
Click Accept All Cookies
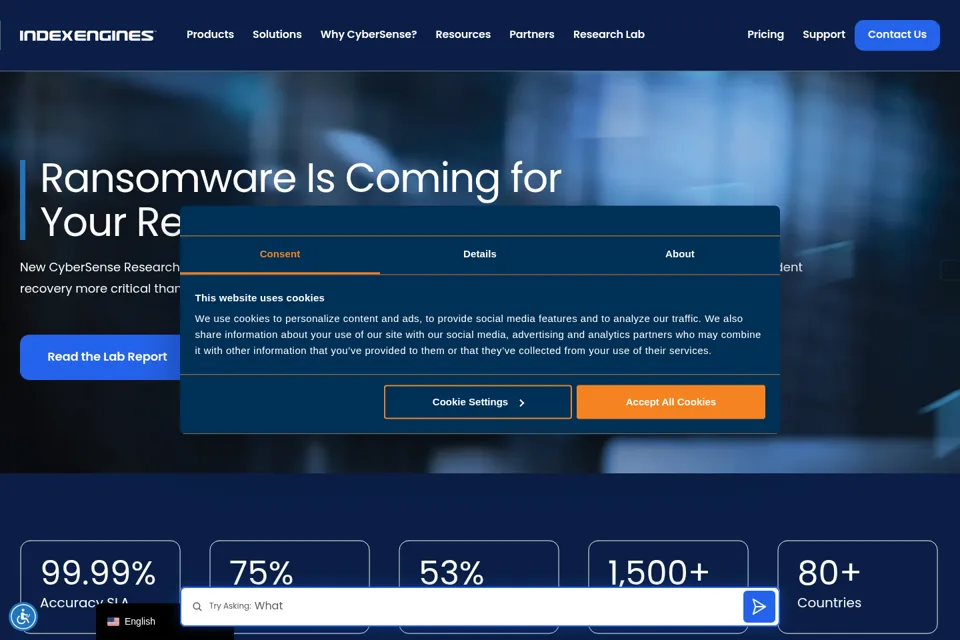(670, 402)
